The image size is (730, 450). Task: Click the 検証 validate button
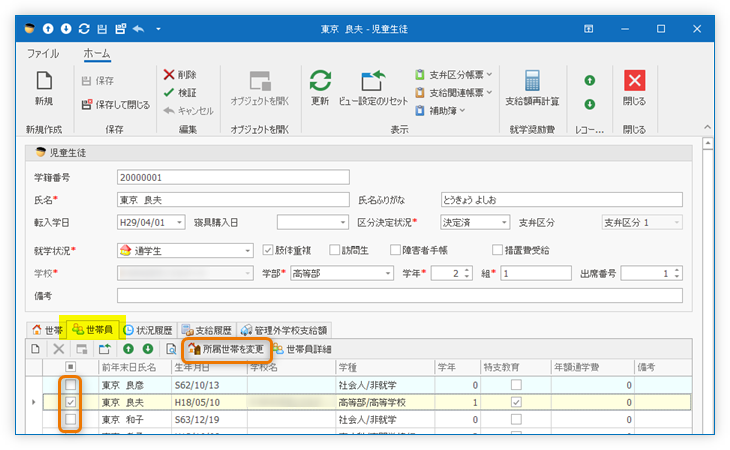point(180,93)
